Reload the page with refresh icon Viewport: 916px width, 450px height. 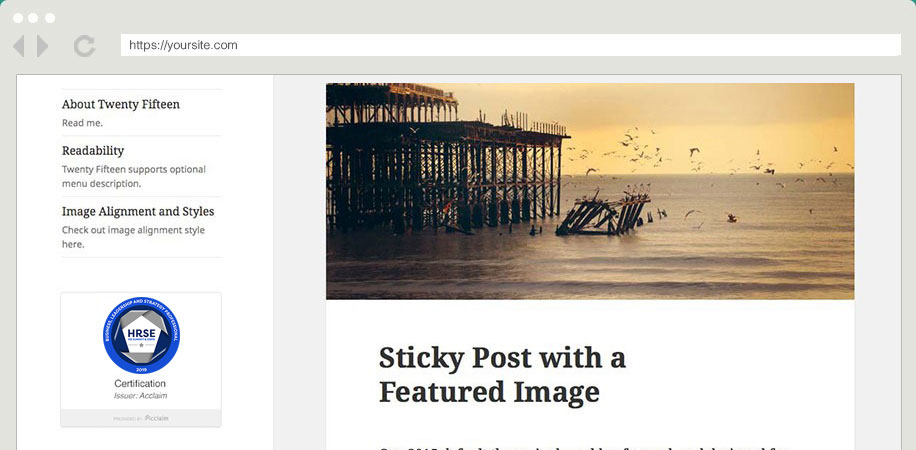tap(85, 46)
